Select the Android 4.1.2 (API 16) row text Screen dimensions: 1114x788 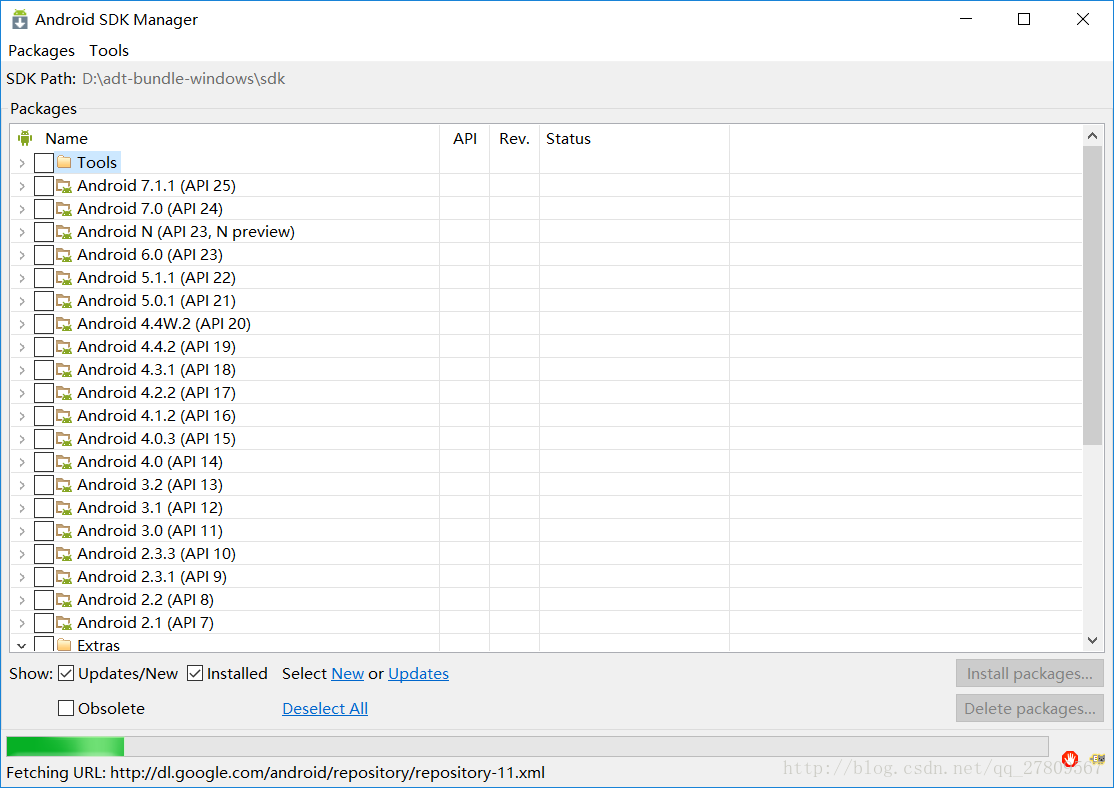pyautogui.click(x=156, y=416)
